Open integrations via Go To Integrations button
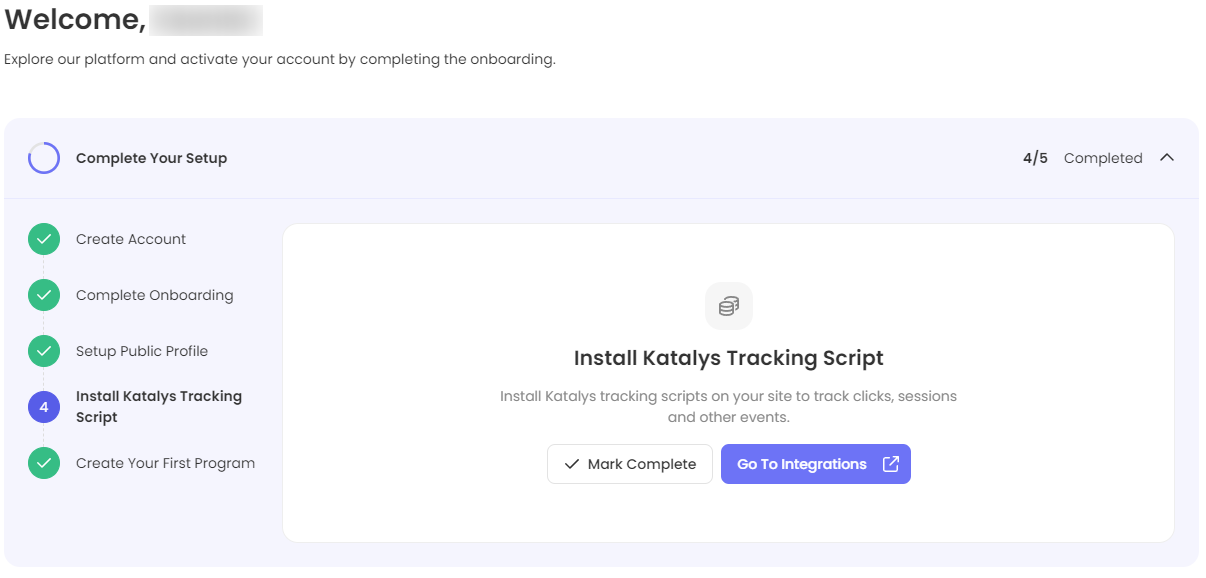The width and height of the screenshot is (1206, 578). click(801, 464)
